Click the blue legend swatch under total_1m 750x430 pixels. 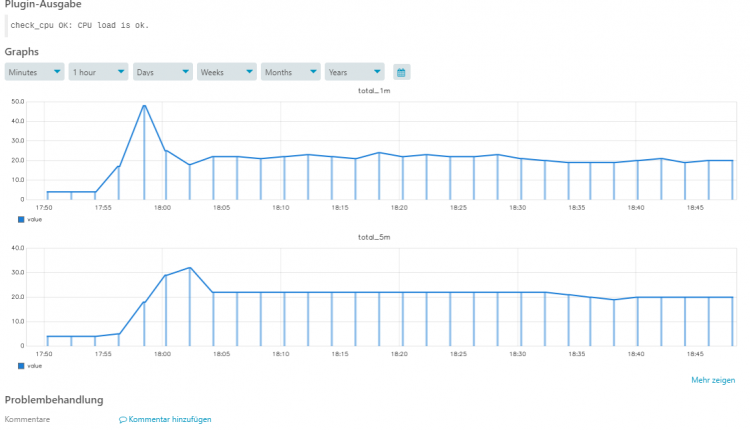[21, 218]
